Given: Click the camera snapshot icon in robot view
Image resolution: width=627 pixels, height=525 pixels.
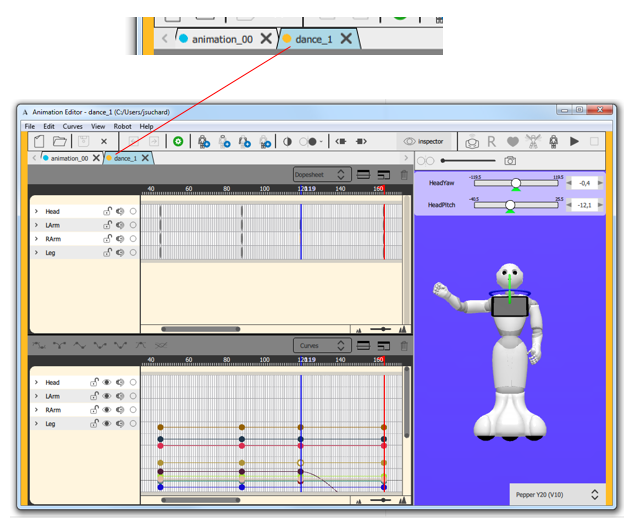Looking at the screenshot, I should pos(510,161).
